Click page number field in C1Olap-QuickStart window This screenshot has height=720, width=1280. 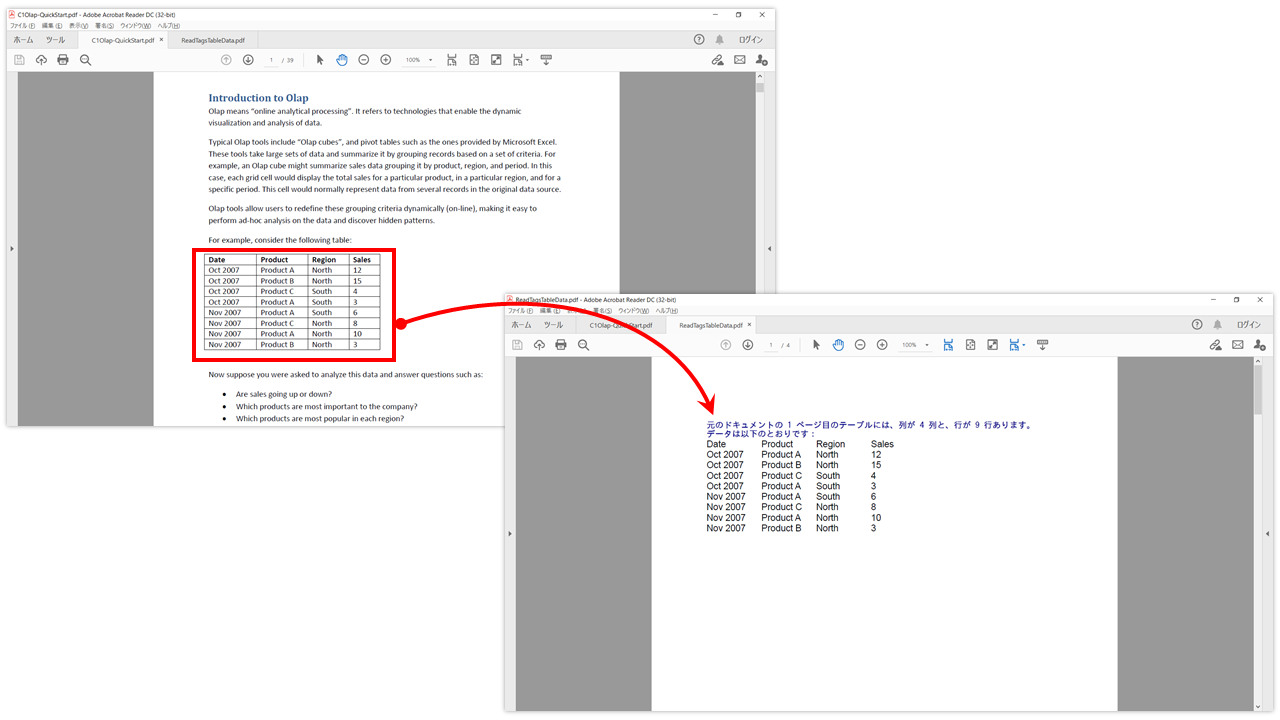pos(271,60)
